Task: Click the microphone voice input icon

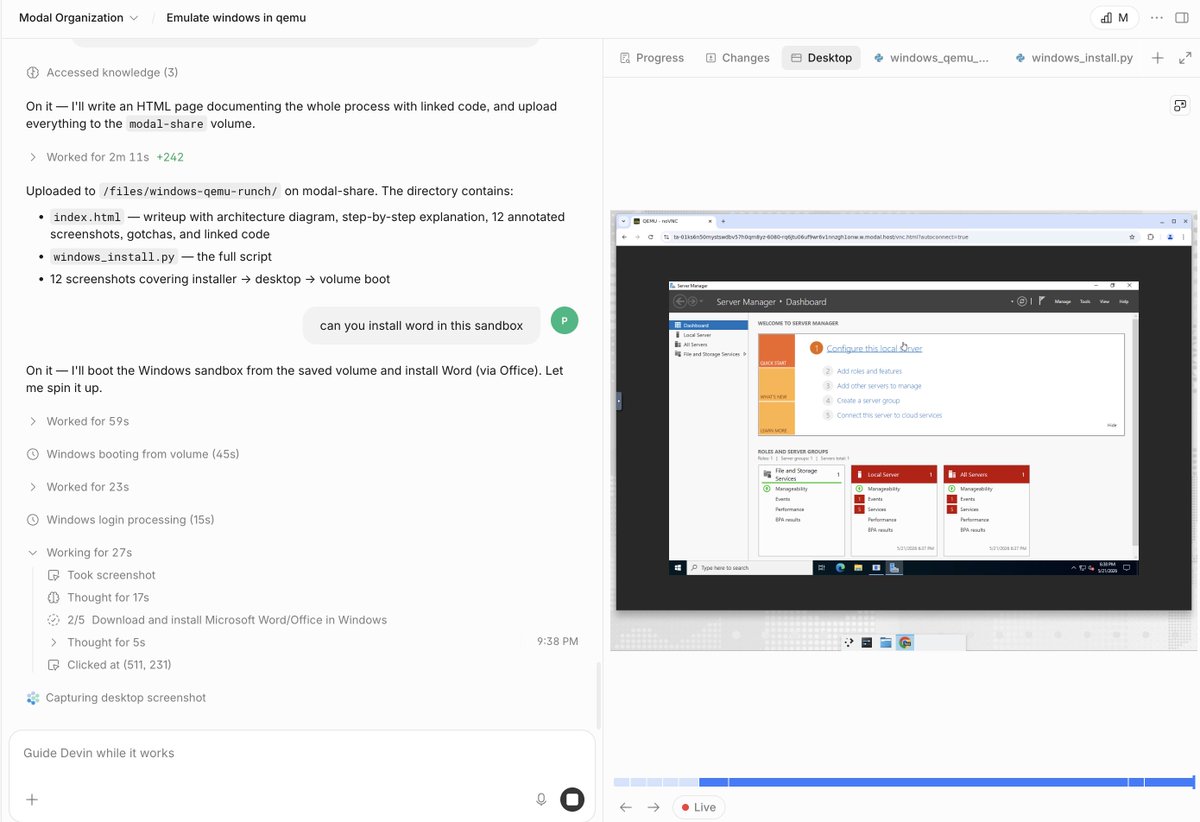Action: (541, 799)
